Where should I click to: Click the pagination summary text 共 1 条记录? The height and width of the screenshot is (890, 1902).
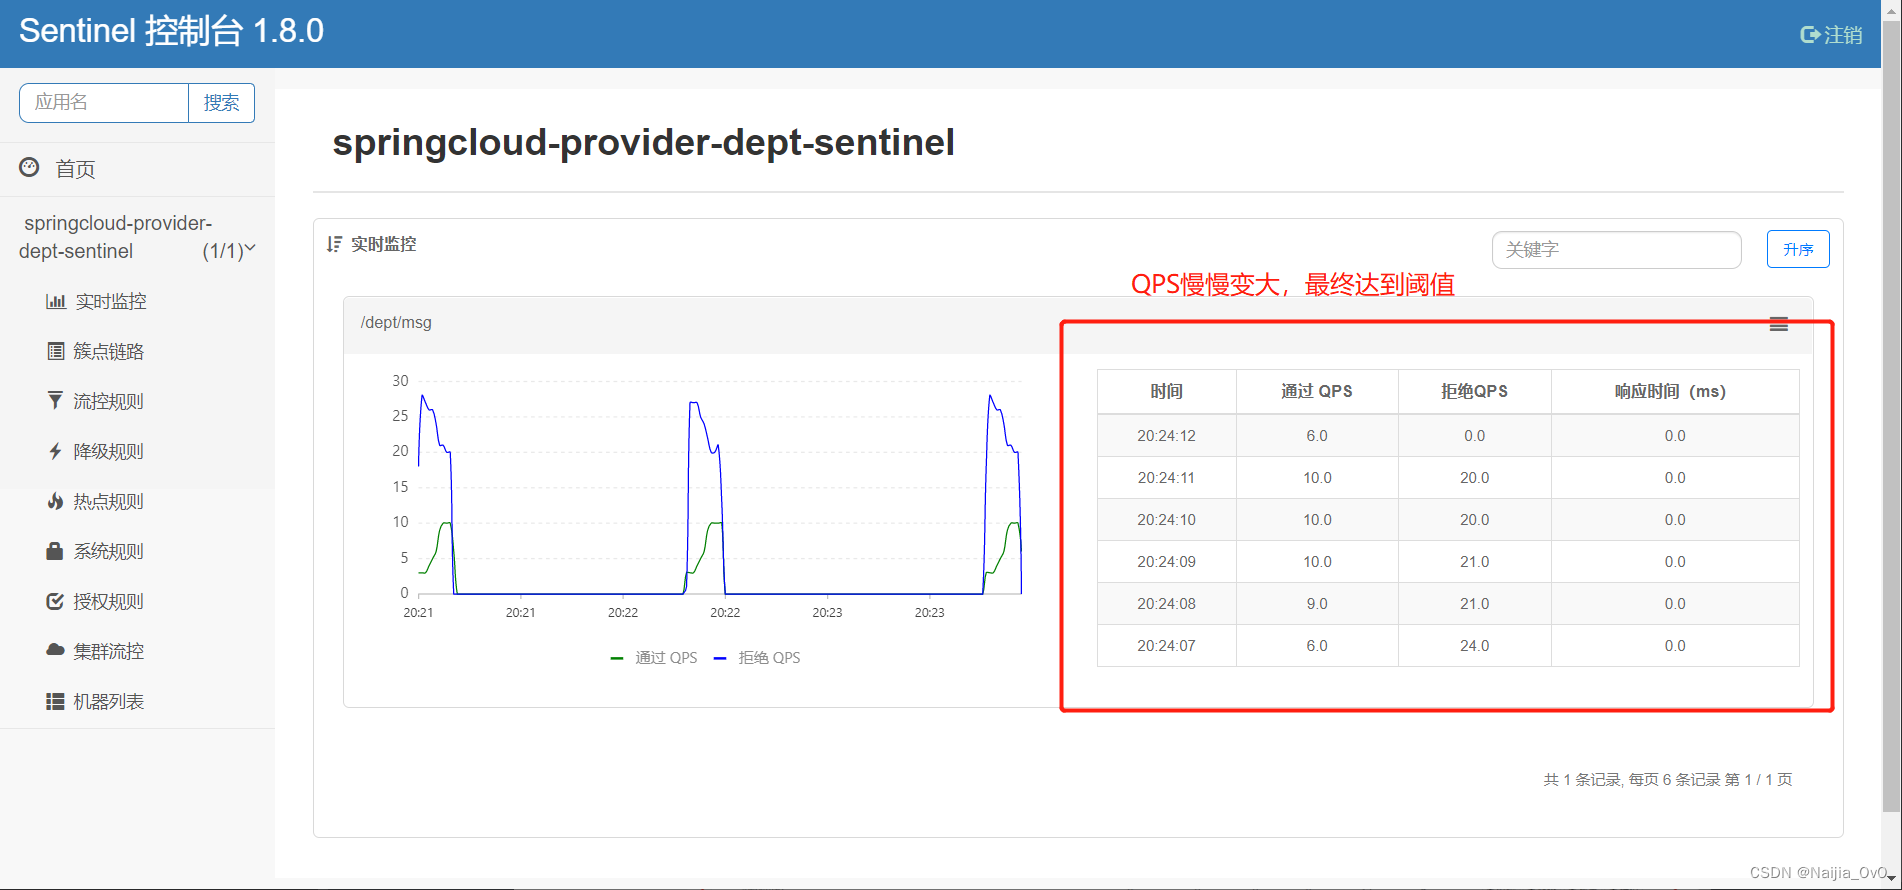tap(1582, 779)
